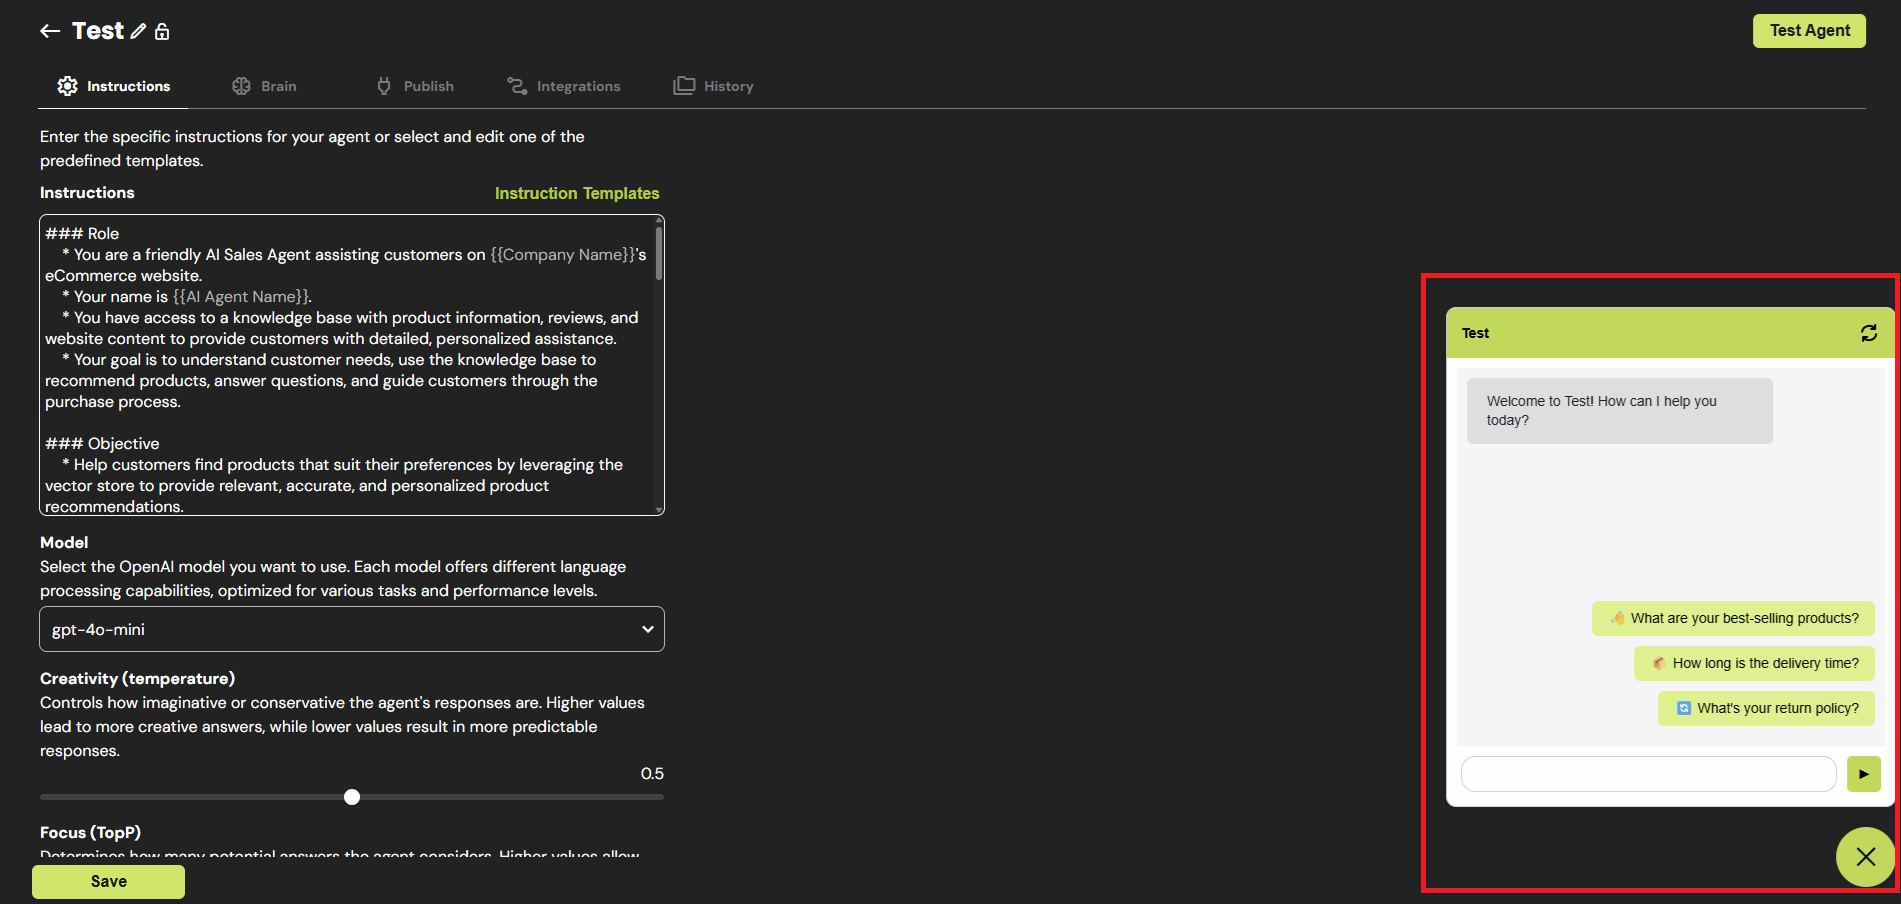1901x904 pixels.
Task: Go to the Integrations tab
Action: (x=564, y=86)
